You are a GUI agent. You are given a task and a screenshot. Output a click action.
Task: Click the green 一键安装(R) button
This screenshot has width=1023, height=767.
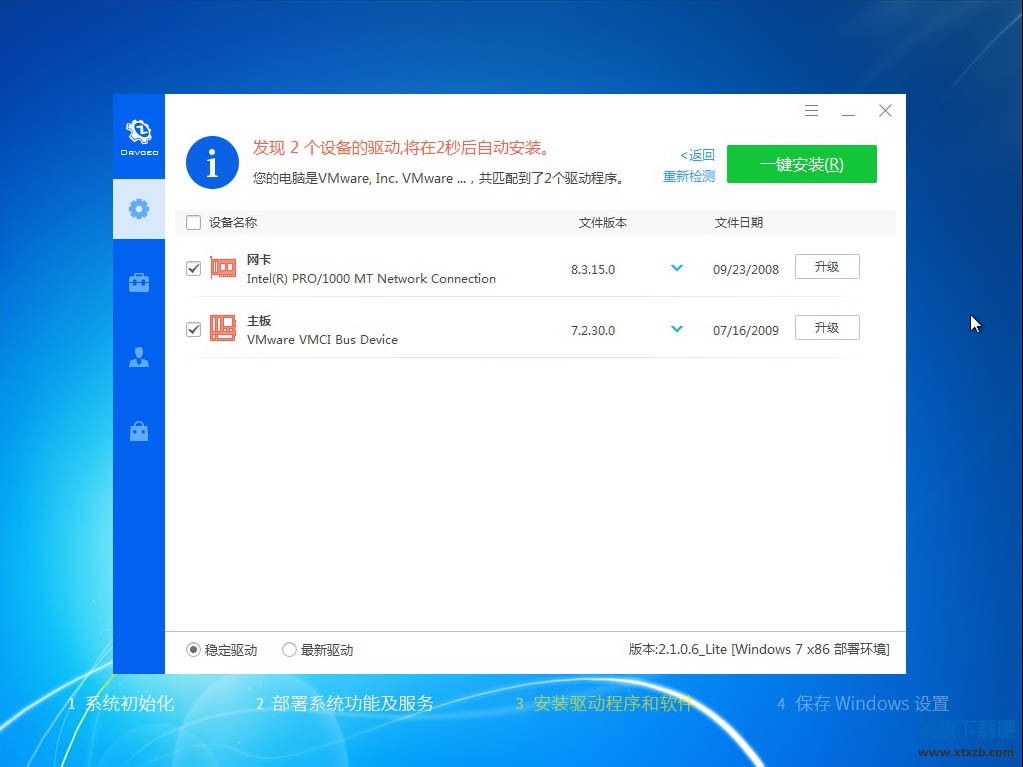[x=802, y=164]
